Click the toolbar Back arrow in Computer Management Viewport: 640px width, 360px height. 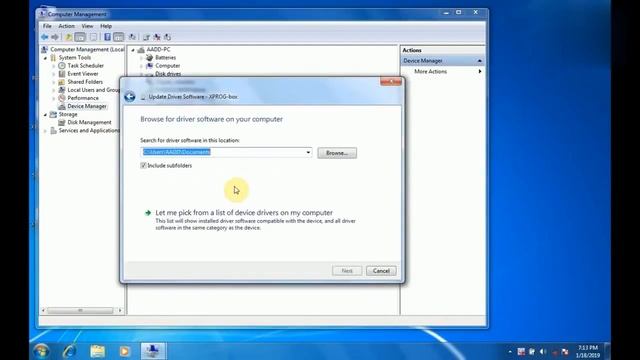[x=44, y=37]
